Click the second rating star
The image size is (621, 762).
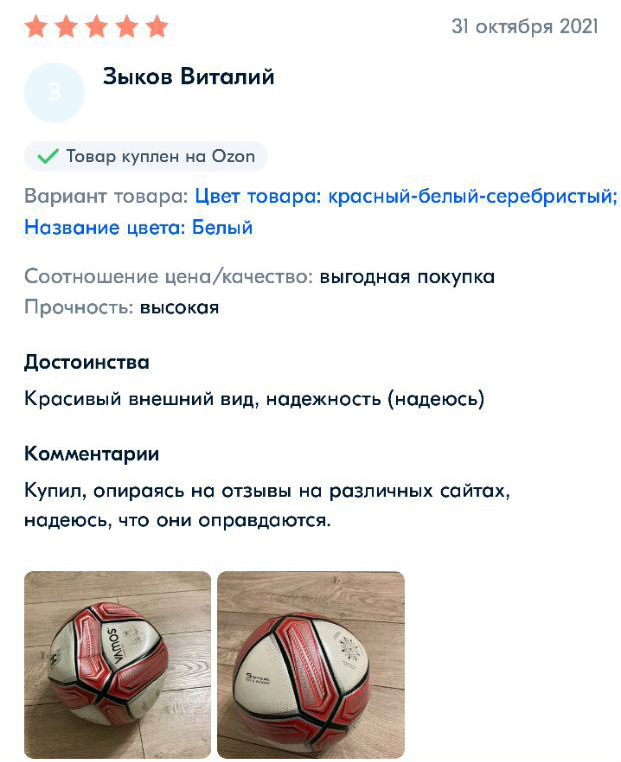pyautogui.click(x=67, y=27)
